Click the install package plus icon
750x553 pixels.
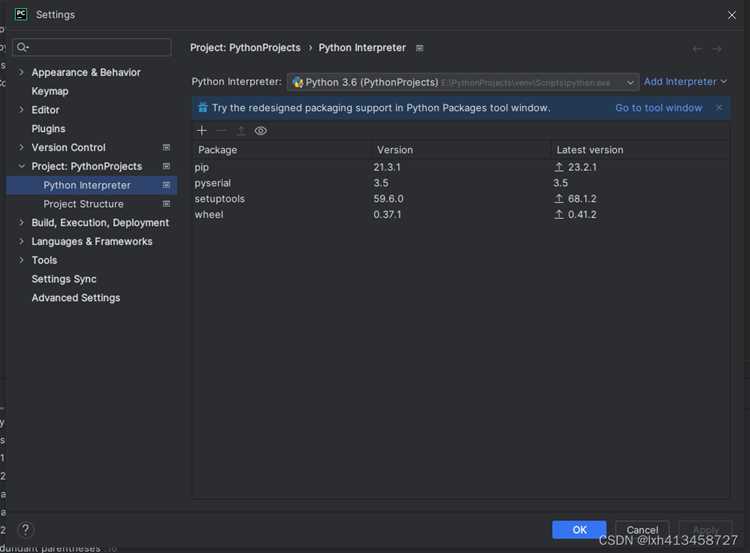click(202, 131)
